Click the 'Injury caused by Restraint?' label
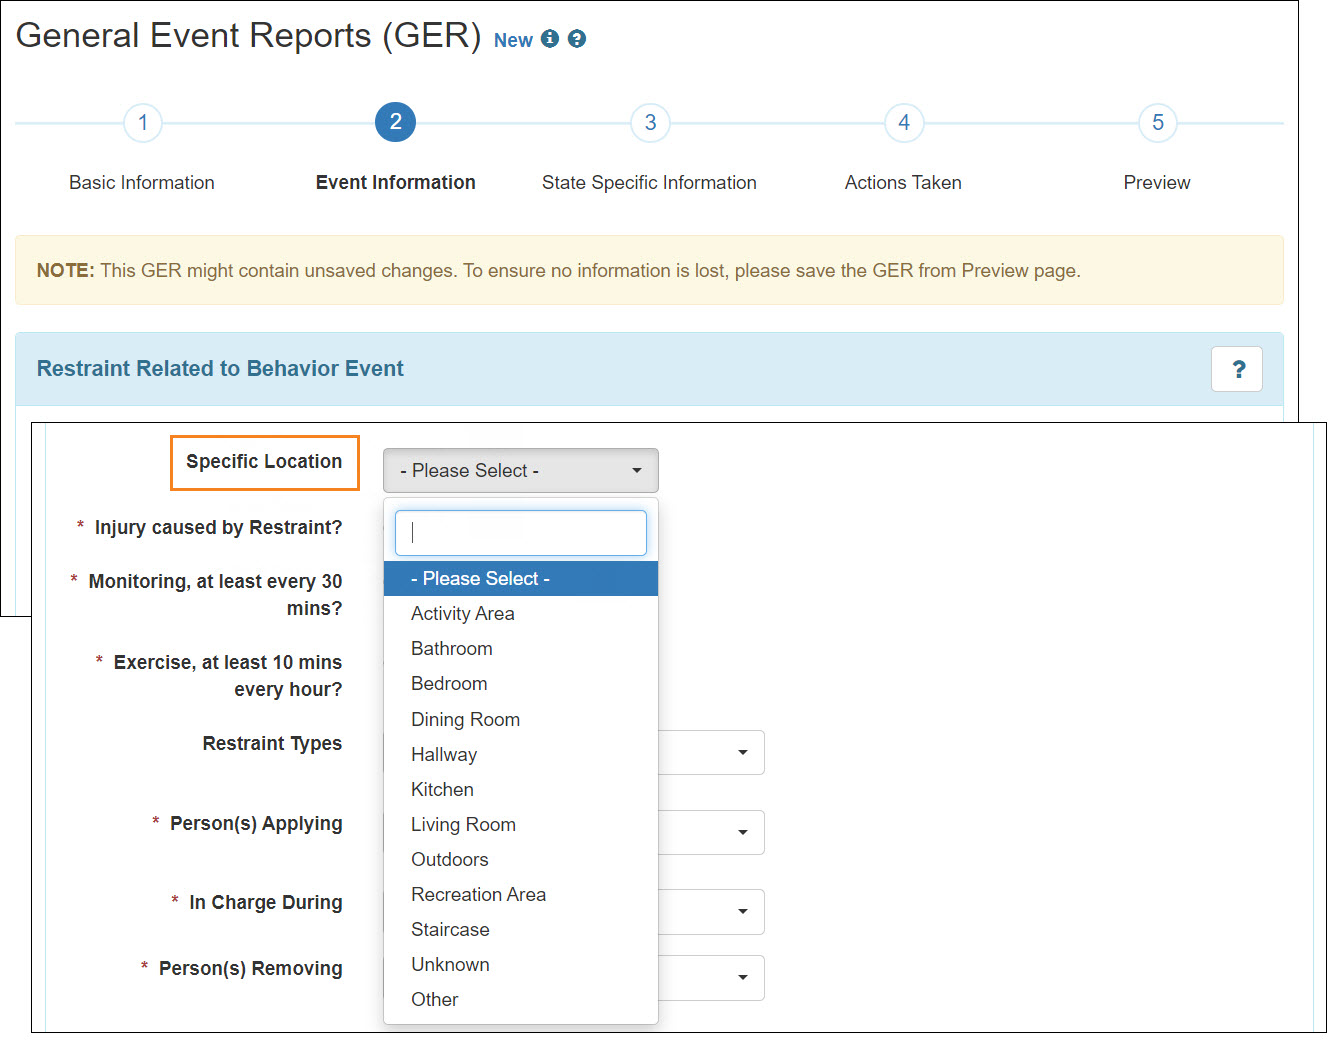This screenshot has height=1040, width=1334. pyautogui.click(x=218, y=528)
